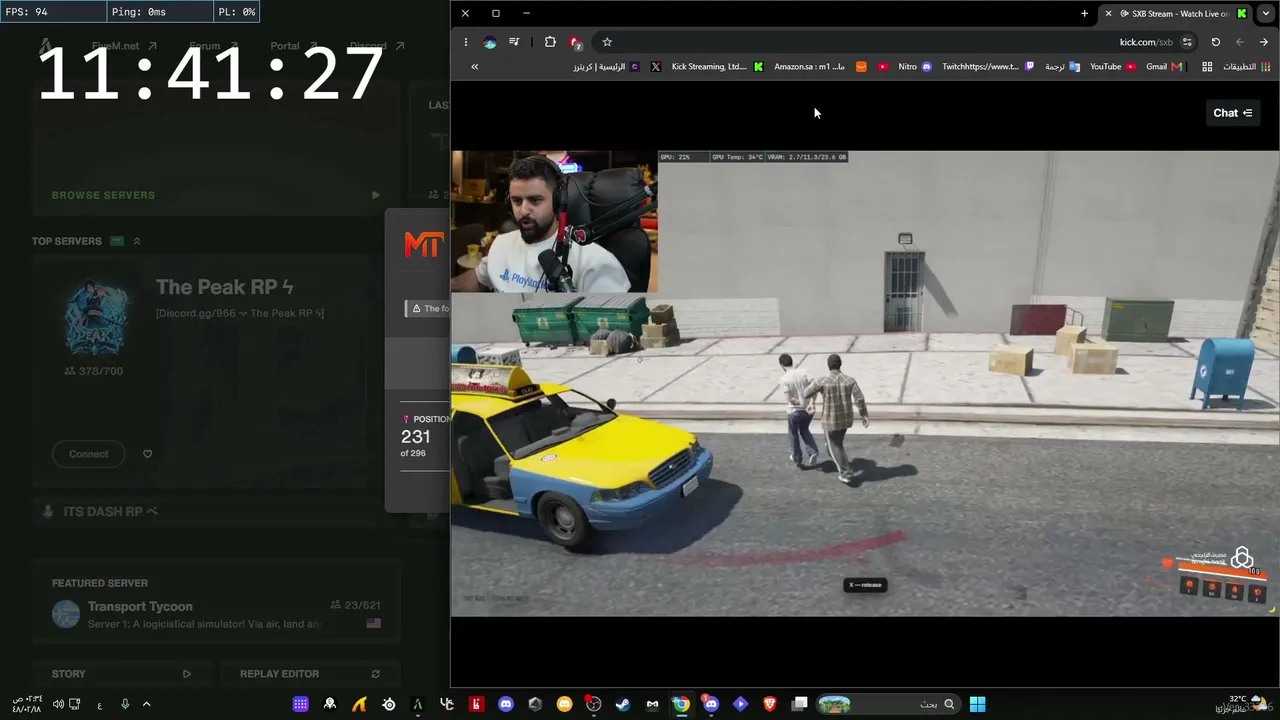Click the tab groups grid icon
Viewport: 1280px width, 720px height.
pyautogui.click(x=1207, y=67)
